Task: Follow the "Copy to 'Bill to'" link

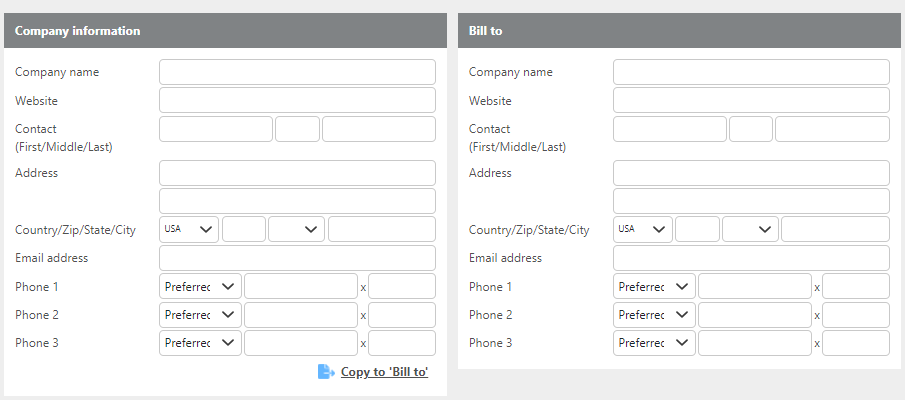Action: tap(384, 372)
